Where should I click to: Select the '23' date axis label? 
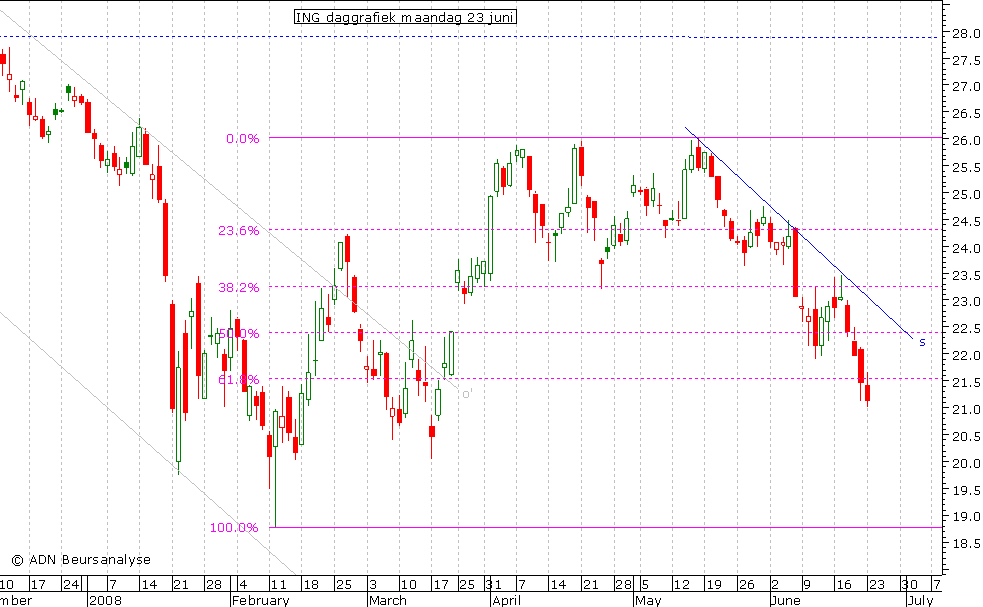click(876, 584)
